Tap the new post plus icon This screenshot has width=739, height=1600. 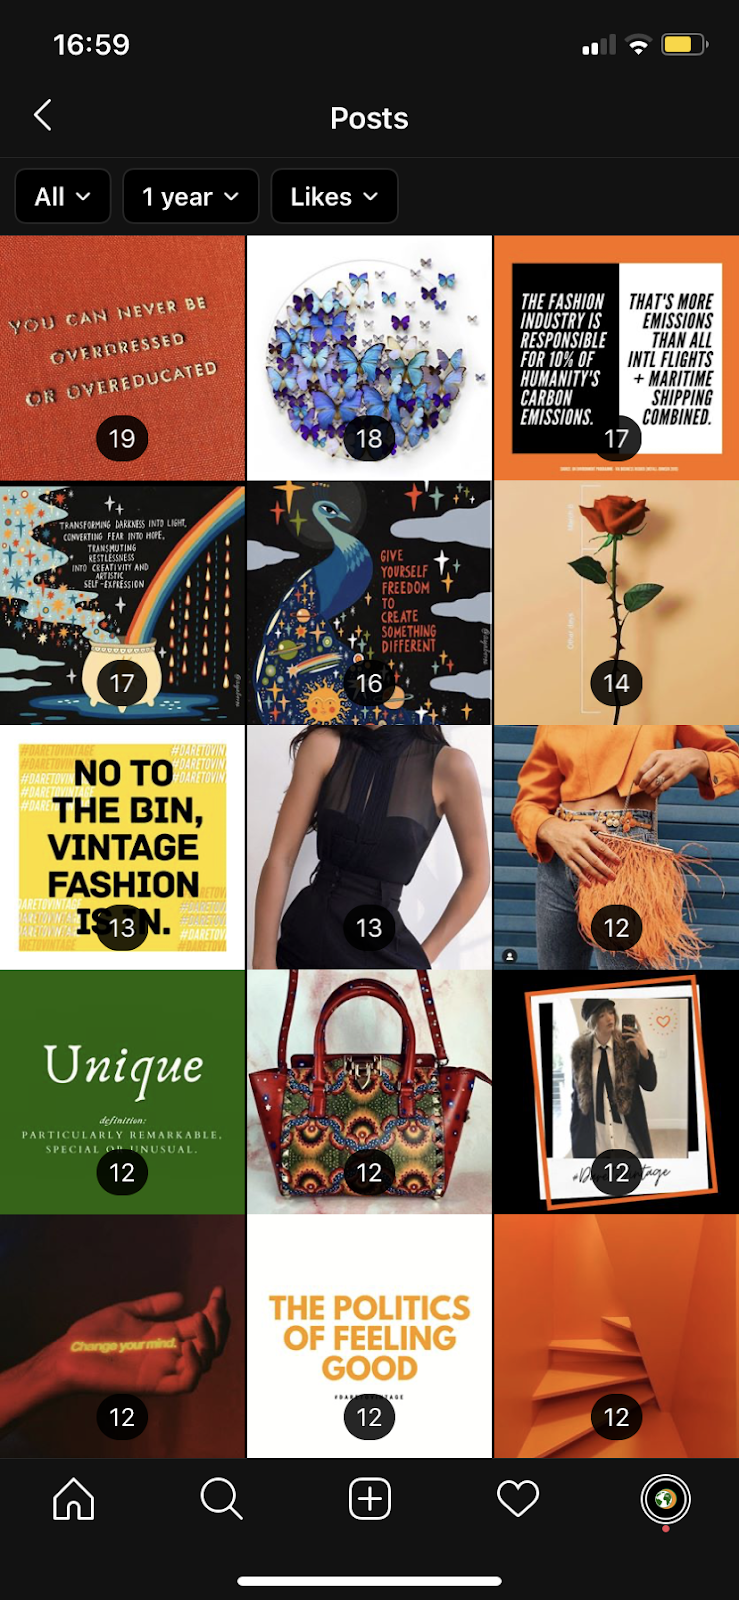(x=369, y=1499)
